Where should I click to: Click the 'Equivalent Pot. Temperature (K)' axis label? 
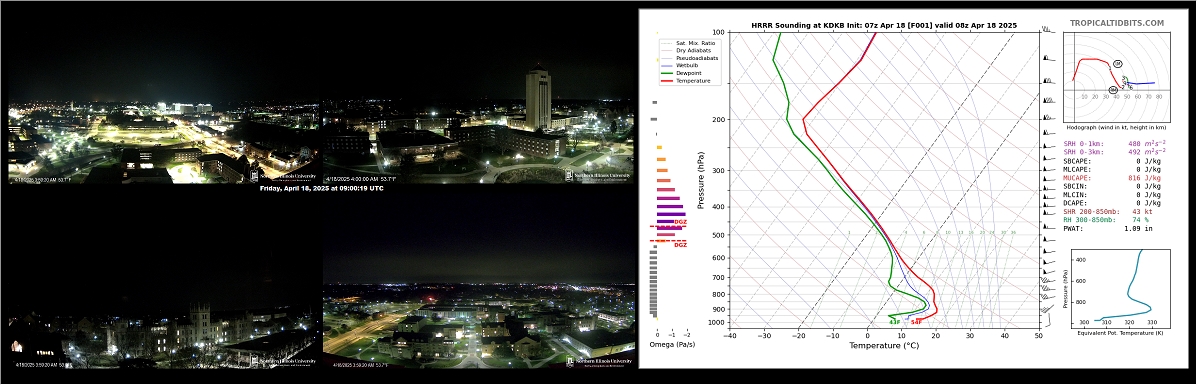tap(1120, 333)
